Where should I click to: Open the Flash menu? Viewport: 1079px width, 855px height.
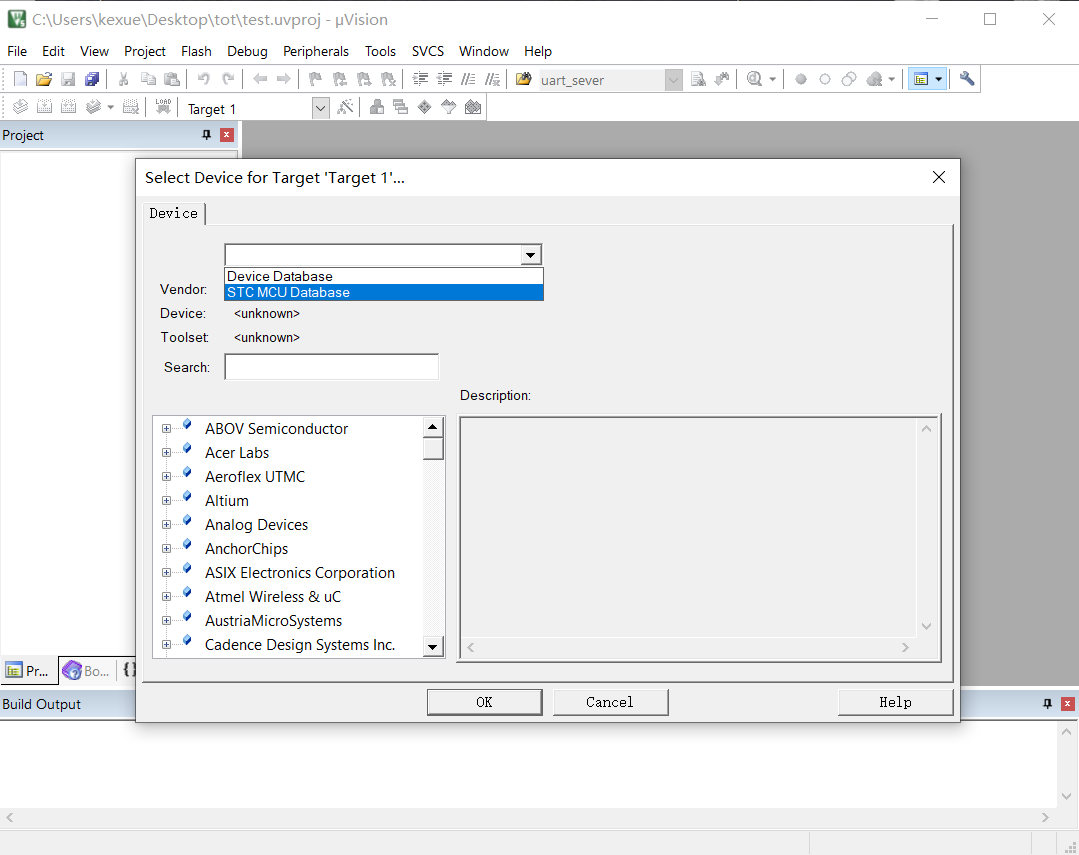tap(196, 51)
